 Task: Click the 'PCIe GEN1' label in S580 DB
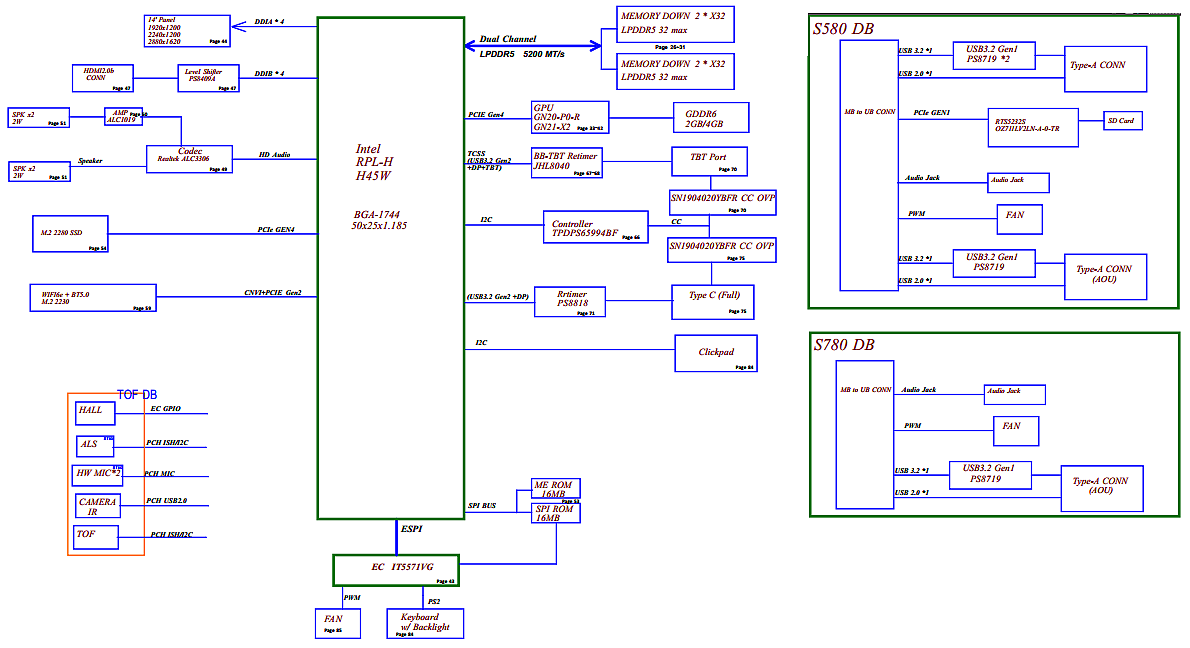(x=932, y=113)
